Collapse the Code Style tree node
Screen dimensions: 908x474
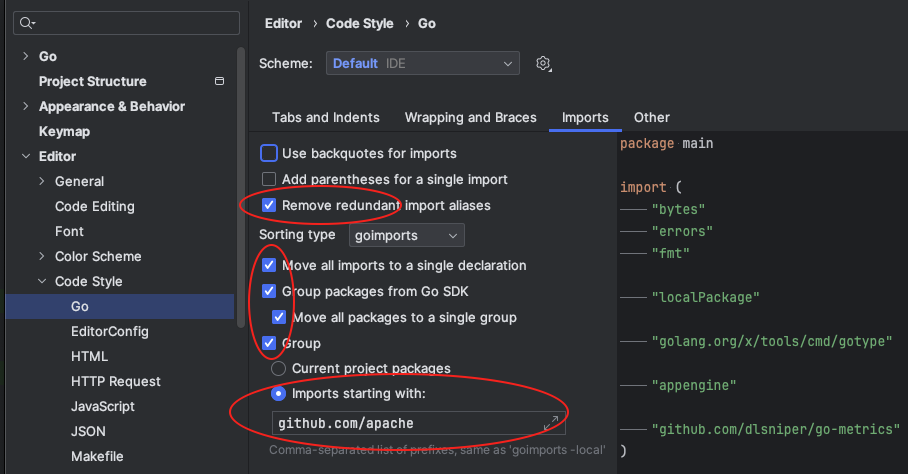[x=42, y=282]
